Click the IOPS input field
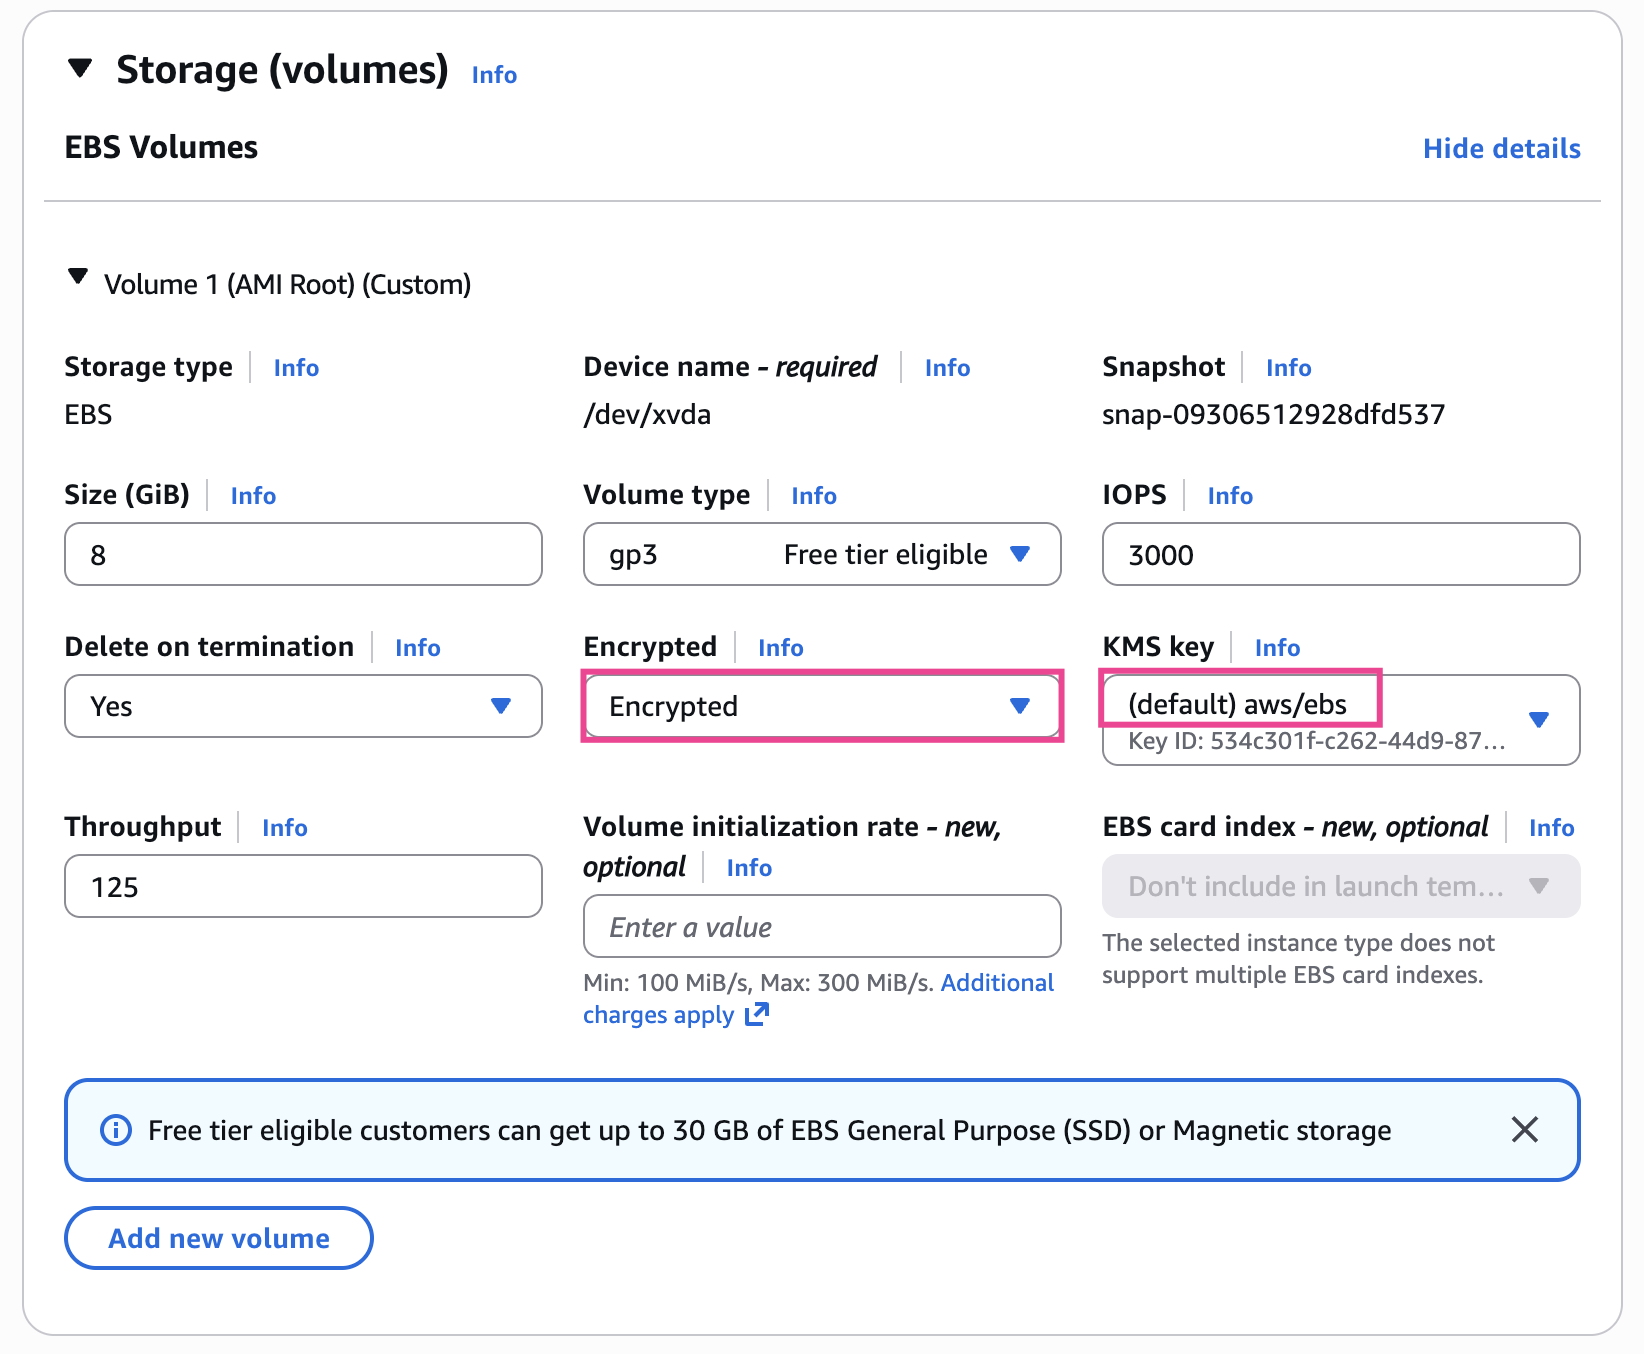Screen dimensions: 1644x1354 [1340, 555]
